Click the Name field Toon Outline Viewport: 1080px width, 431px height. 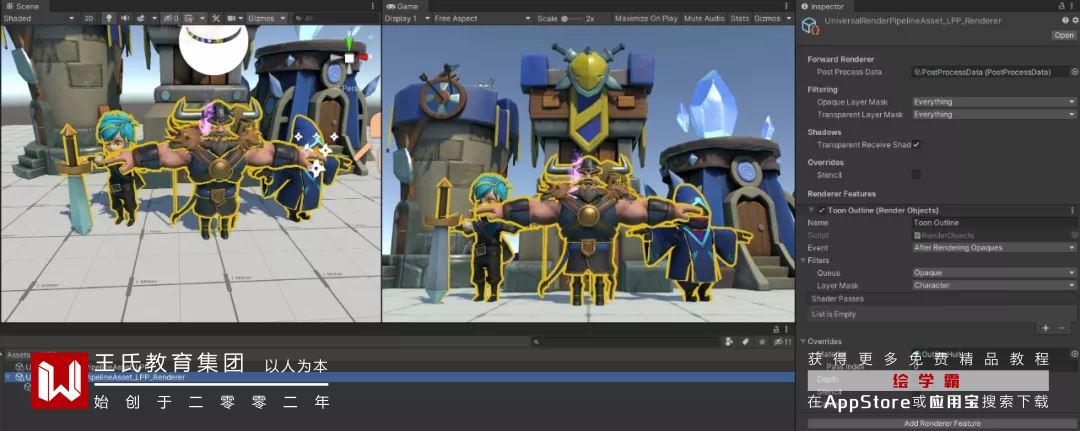tap(994, 222)
